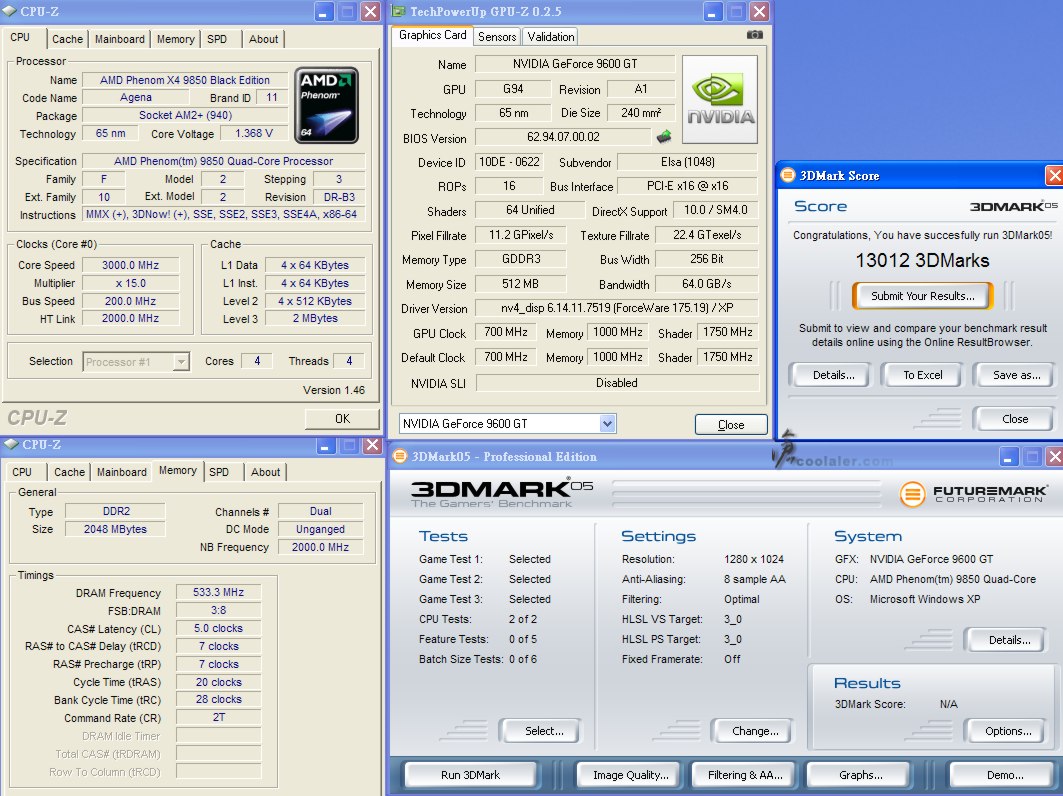1063x796 pixels.
Task: Click the BIOS Version field 62.94.07.00.02
Action: click(563, 137)
